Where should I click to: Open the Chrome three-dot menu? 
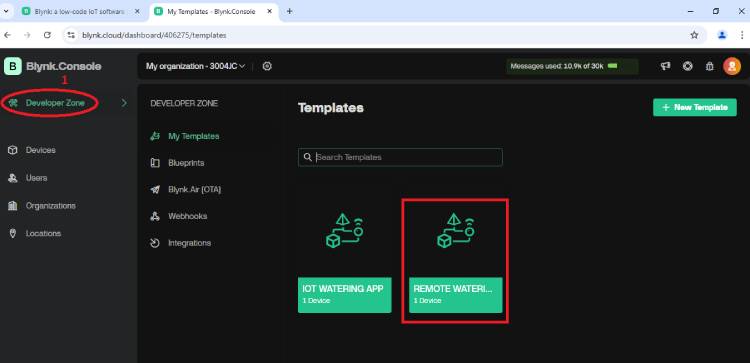743,35
